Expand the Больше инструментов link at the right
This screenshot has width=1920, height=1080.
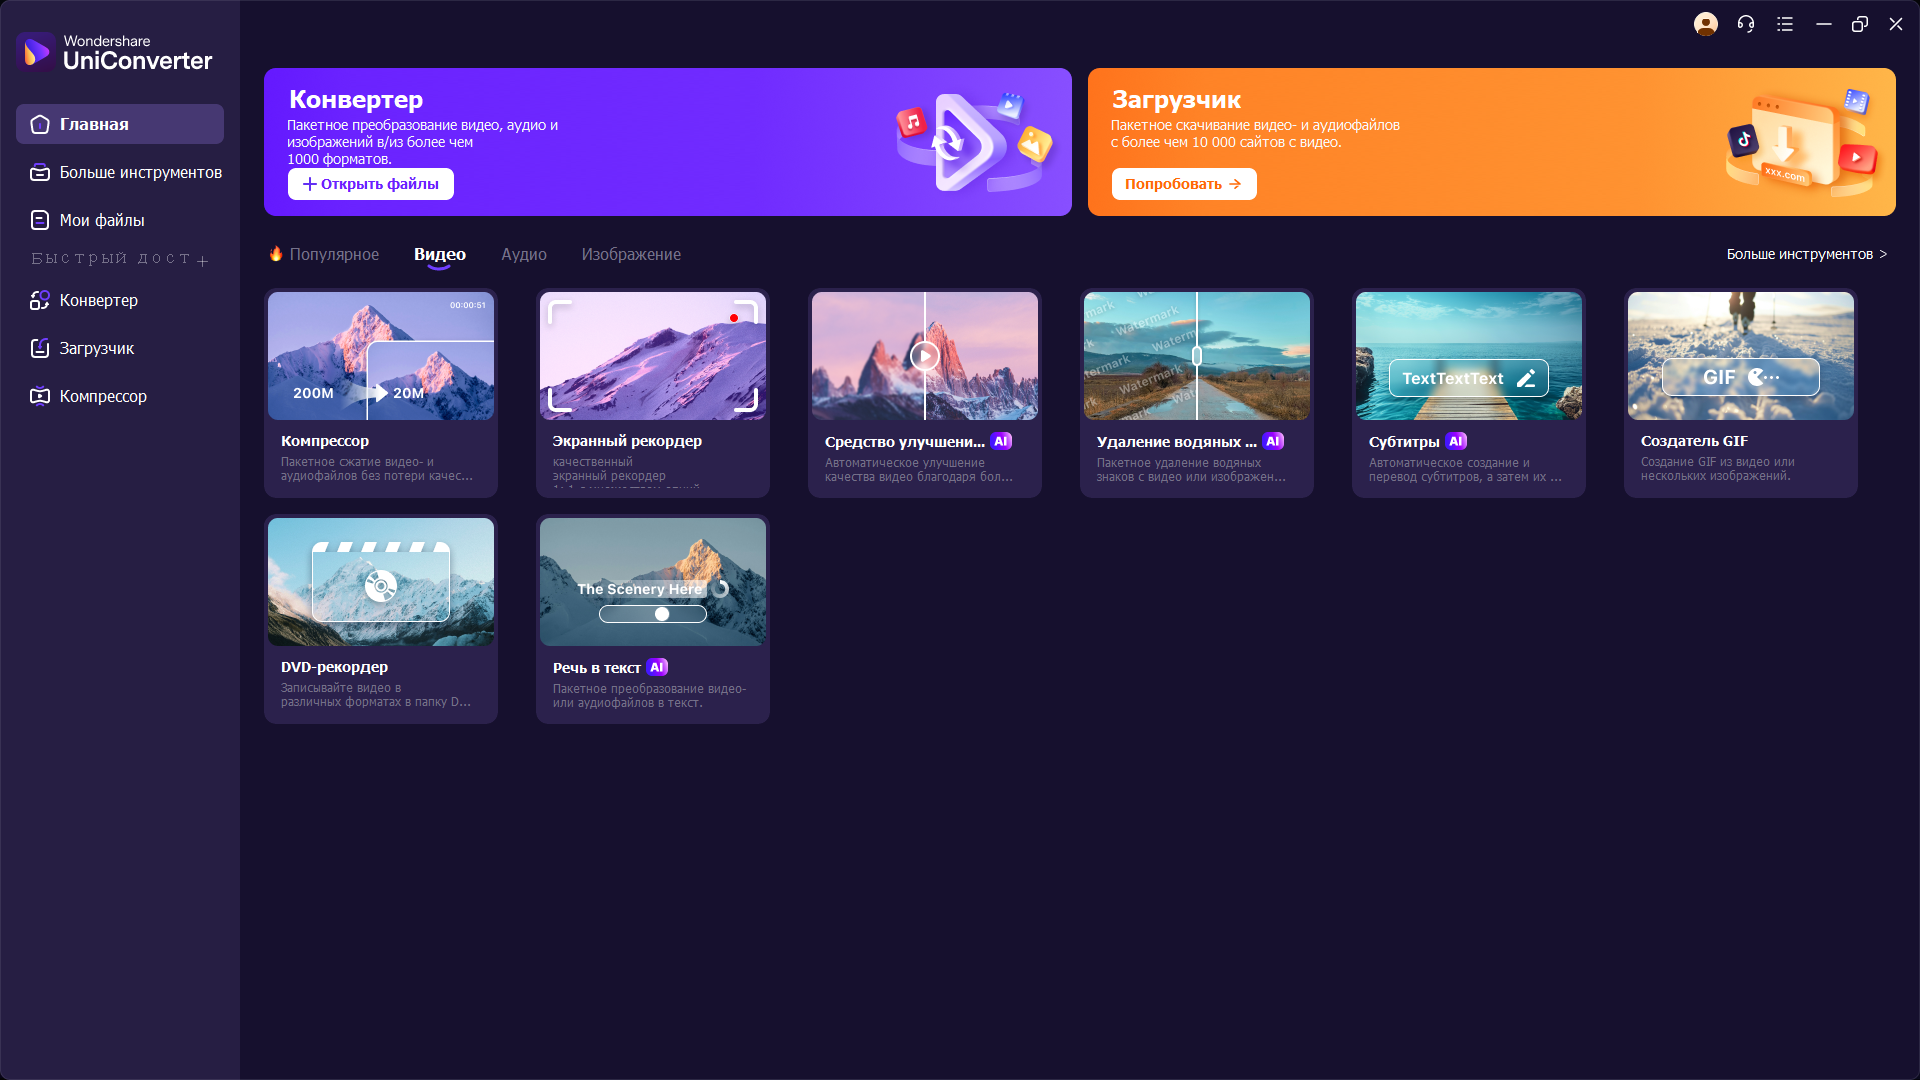(1806, 254)
